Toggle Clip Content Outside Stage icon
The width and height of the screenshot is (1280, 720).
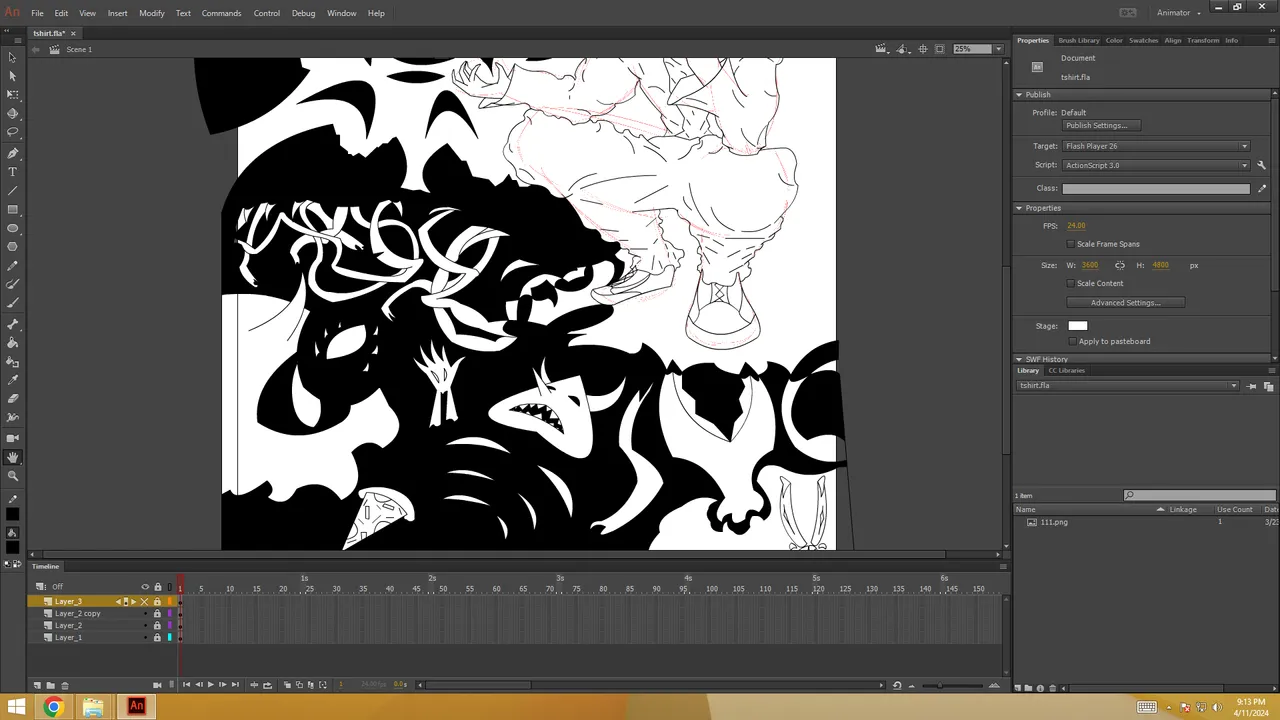coord(939,49)
